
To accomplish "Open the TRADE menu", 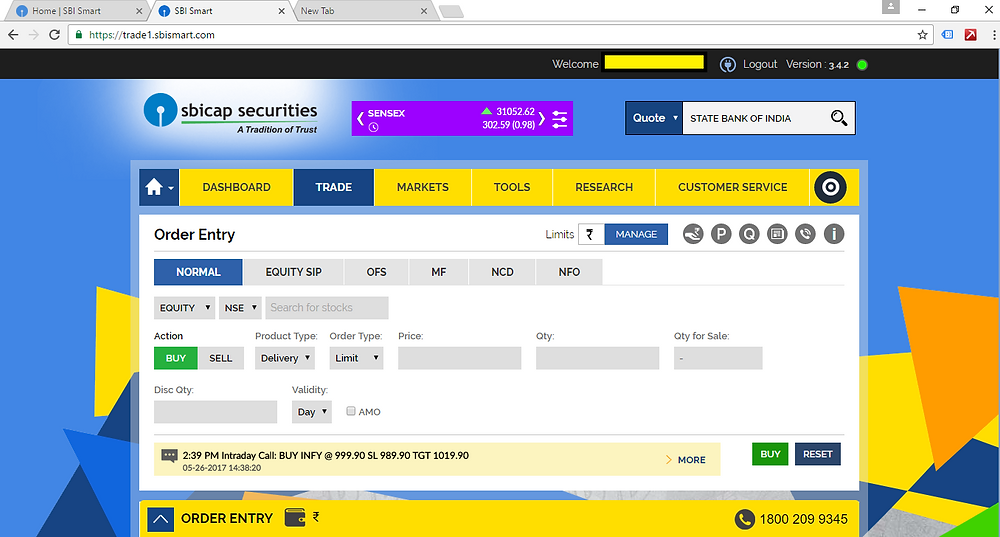I will tap(334, 188).
